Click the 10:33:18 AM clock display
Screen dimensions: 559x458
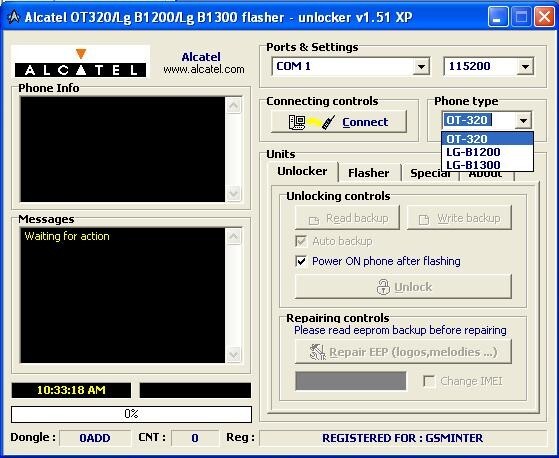[x=71, y=390]
